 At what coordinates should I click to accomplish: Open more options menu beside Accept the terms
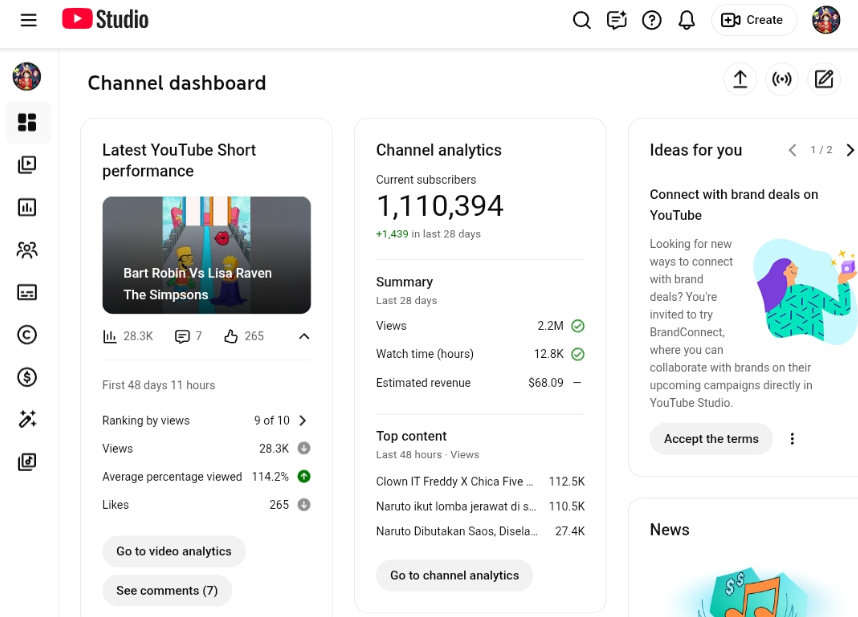coord(792,439)
